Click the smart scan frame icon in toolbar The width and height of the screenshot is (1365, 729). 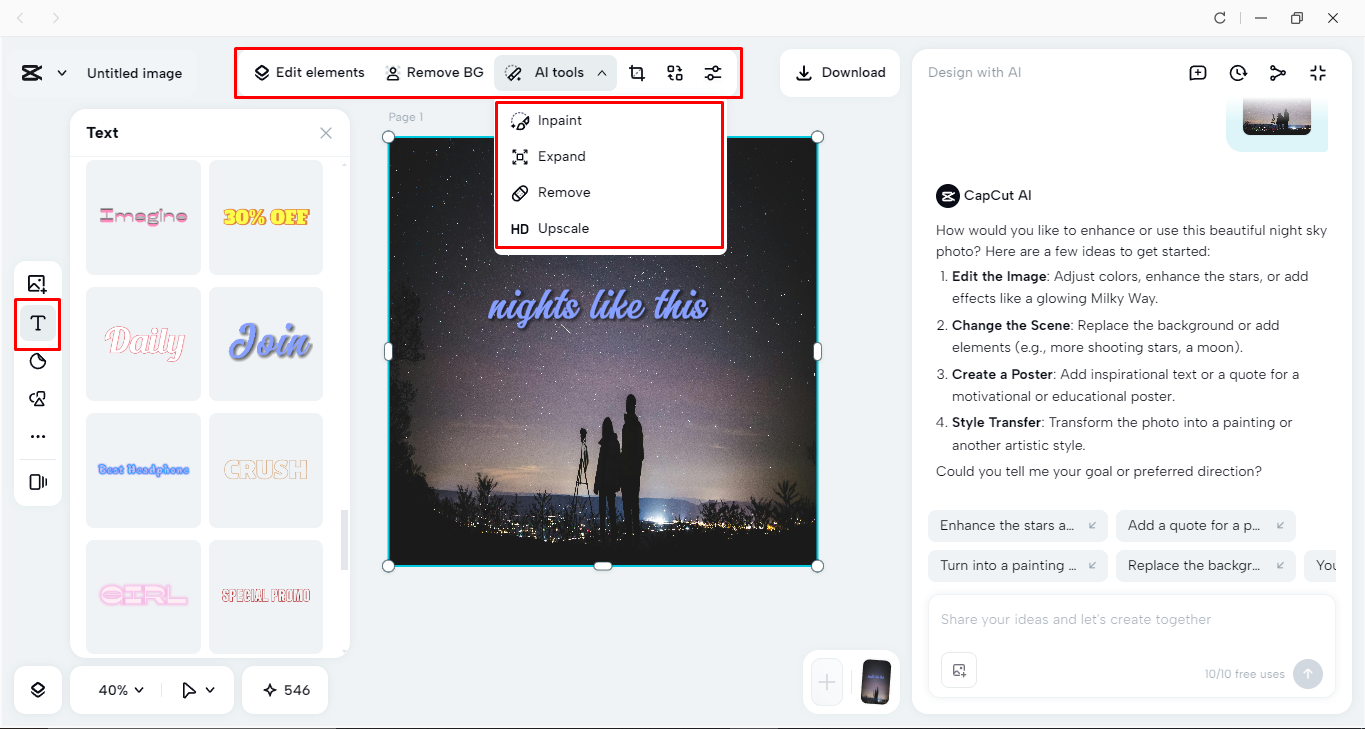675,73
